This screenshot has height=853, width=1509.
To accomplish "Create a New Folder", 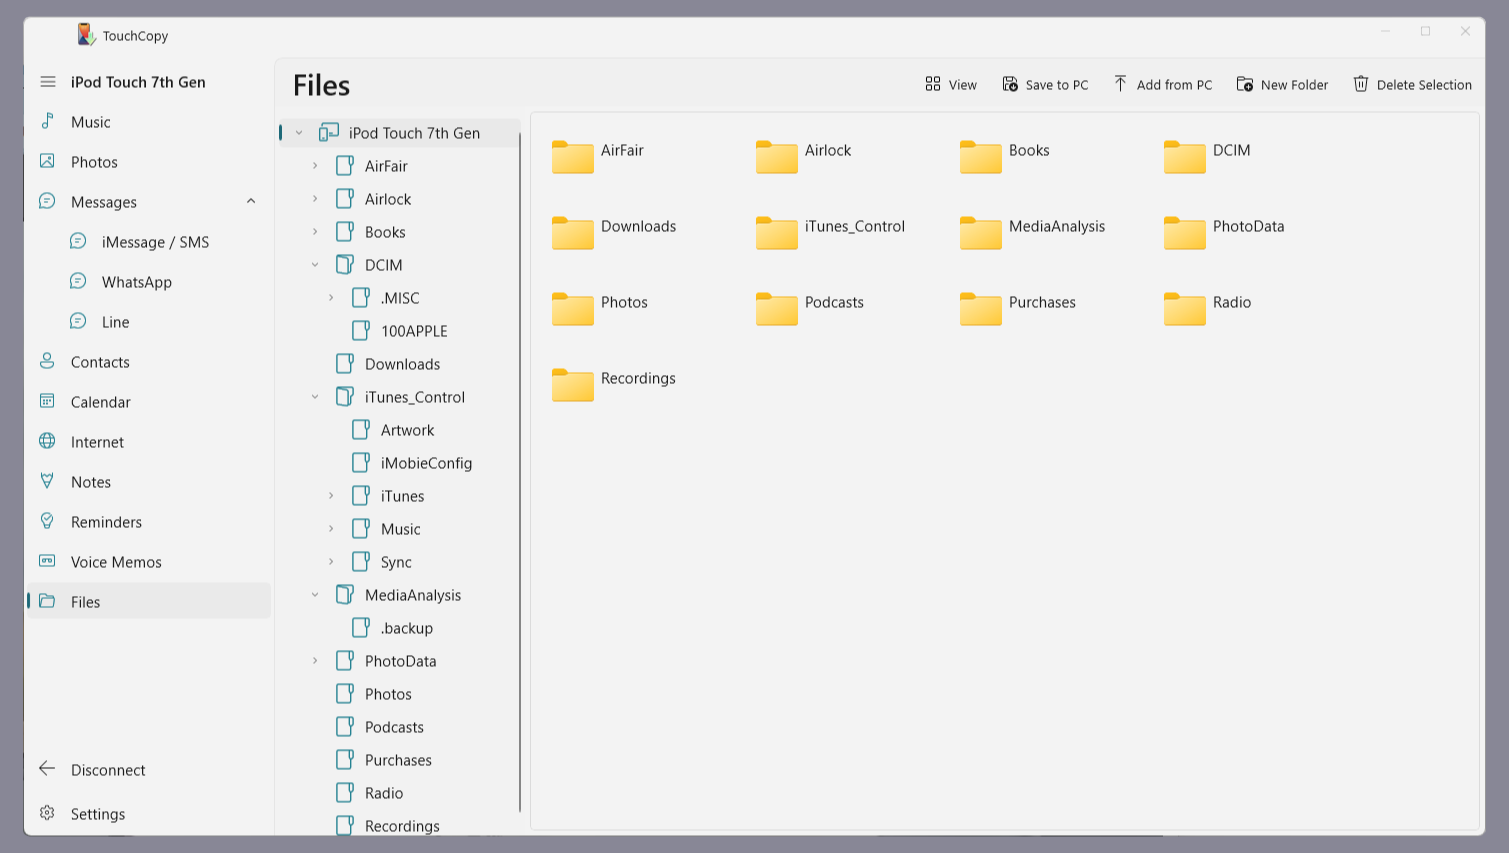I will (1282, 84).
